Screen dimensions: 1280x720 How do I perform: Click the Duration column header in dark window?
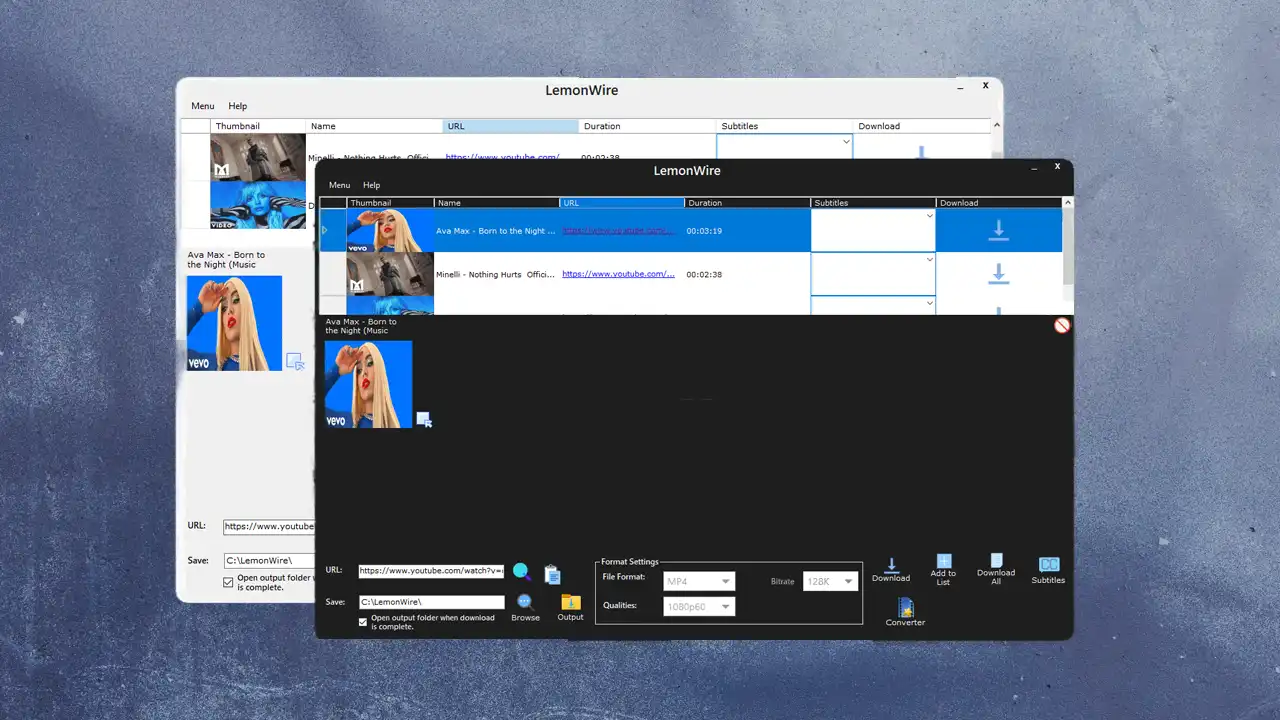pyautogui.click(x=747, y=203)
